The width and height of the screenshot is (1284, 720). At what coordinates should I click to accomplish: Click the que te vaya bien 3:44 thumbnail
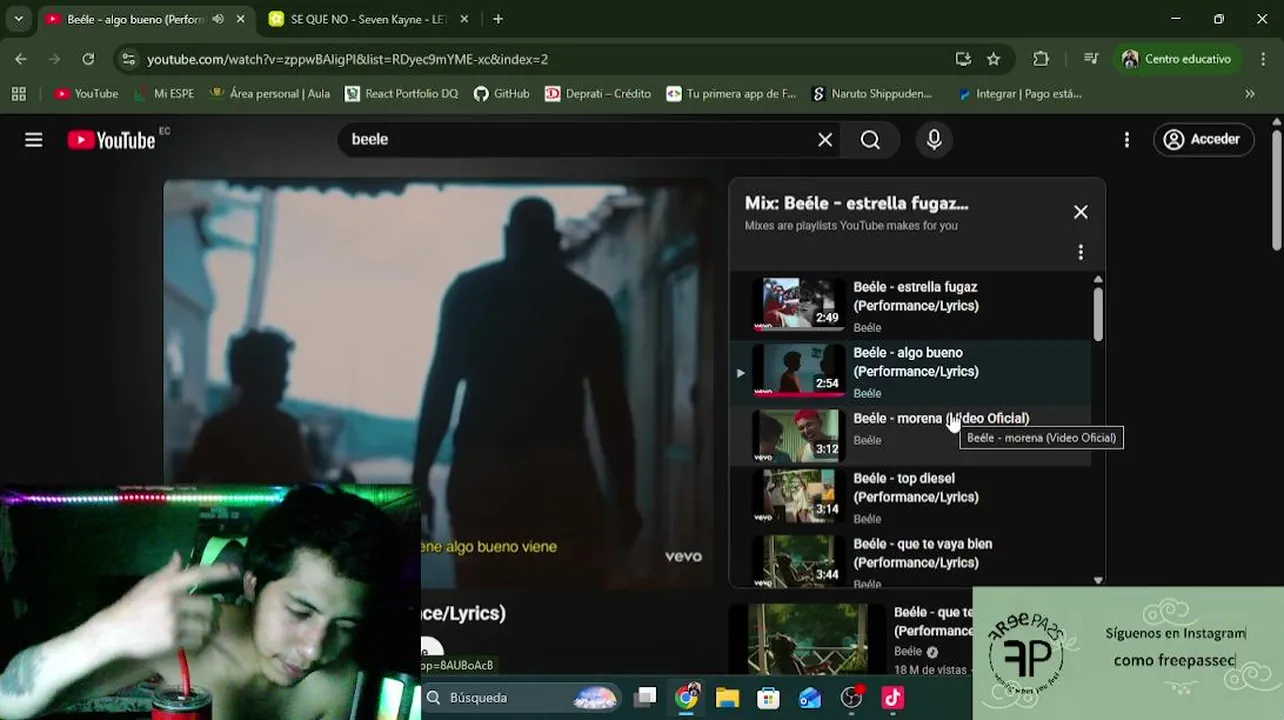point(798,560)
